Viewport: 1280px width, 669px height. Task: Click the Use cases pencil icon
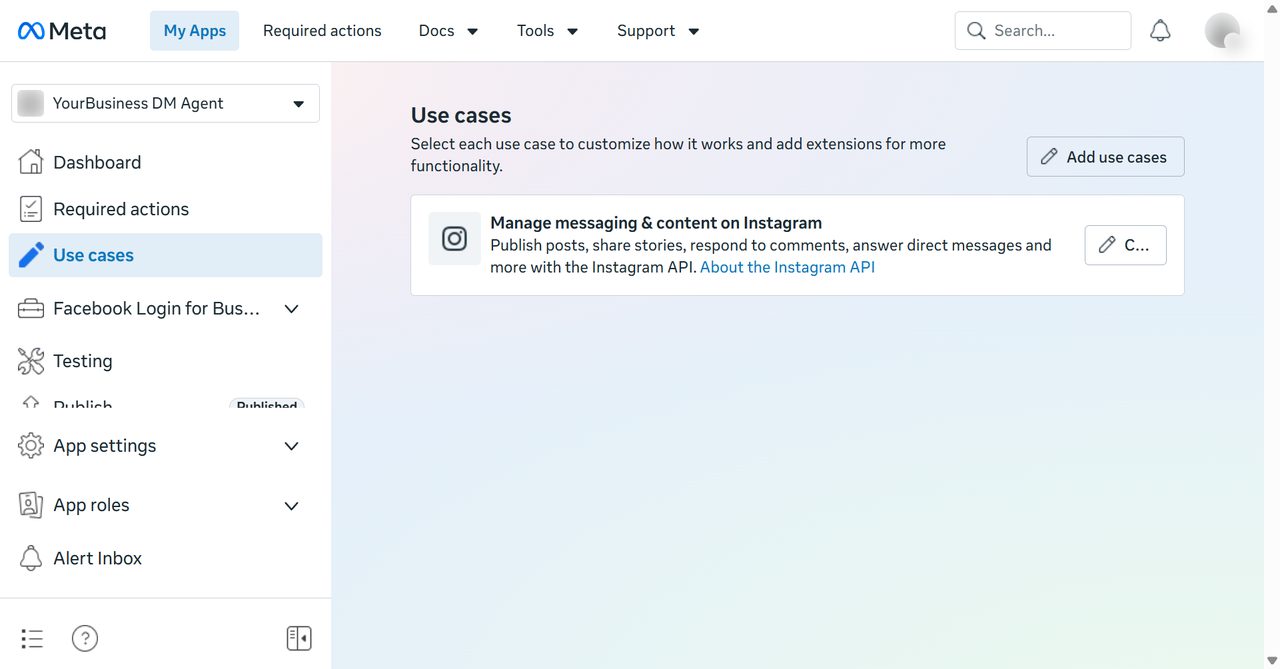[31, 255]
